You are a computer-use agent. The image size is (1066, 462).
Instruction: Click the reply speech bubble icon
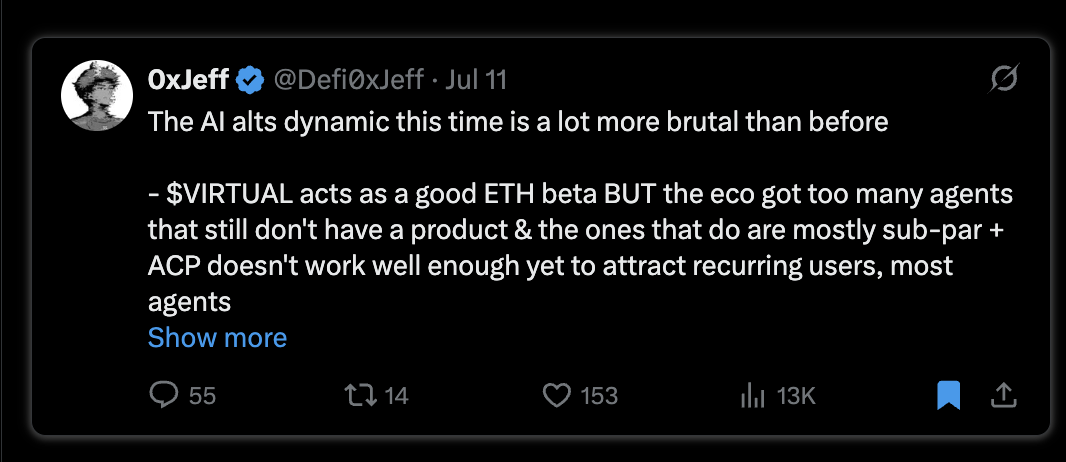[x=163, y=395]
